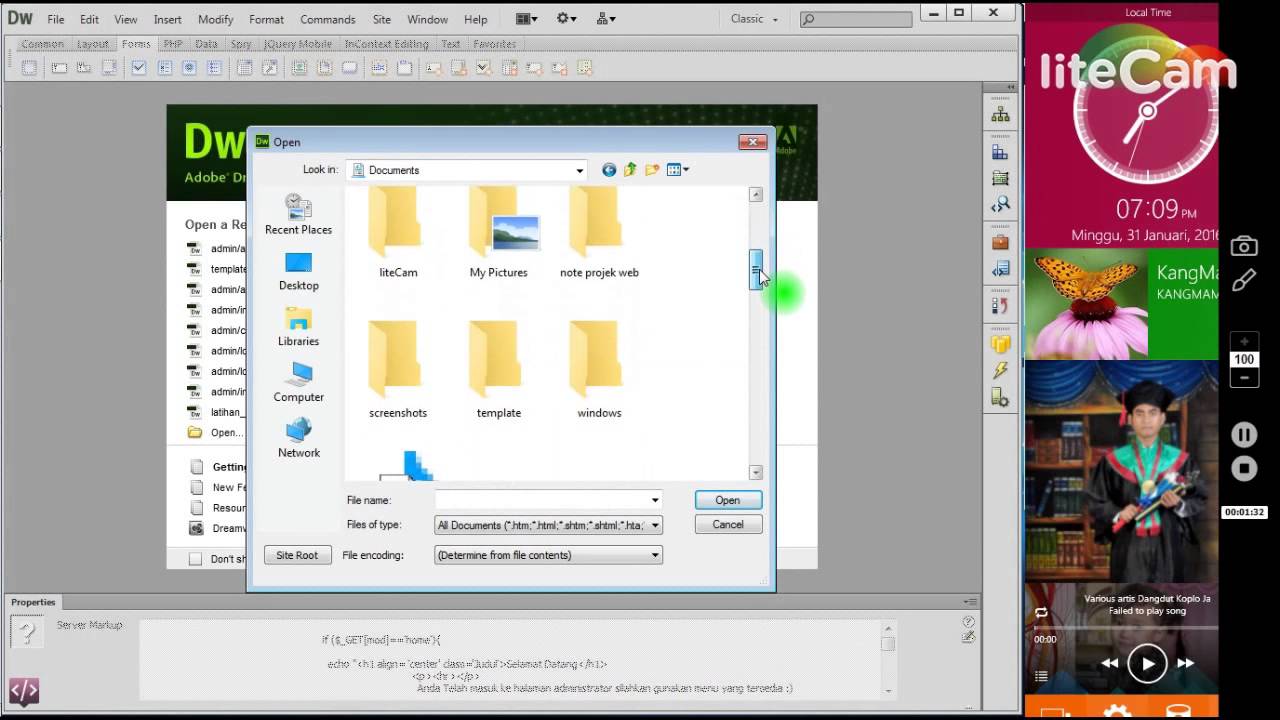Open the yellow Databases panel icon

point(1000,345)
